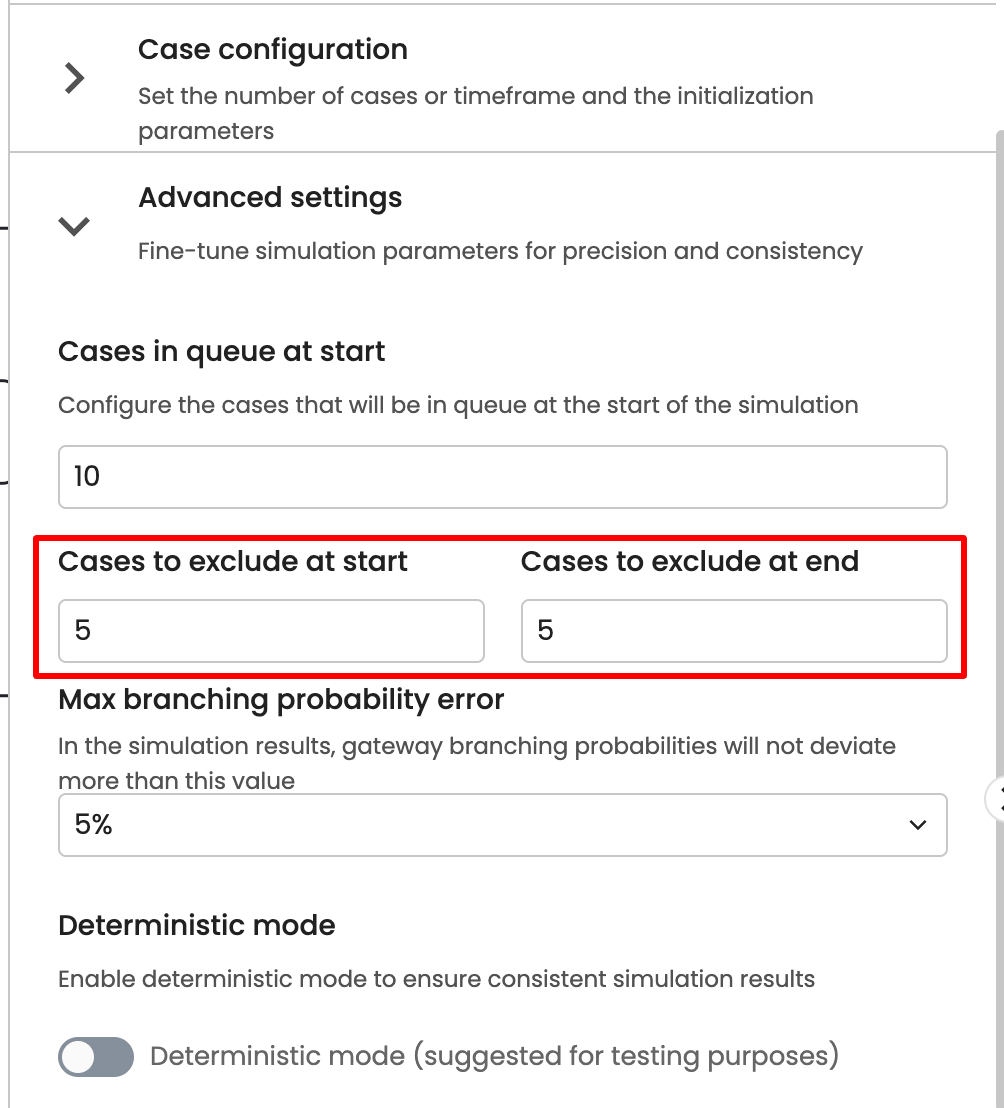This screenshot has width=1004, height=1108.
Task: Click the 'Fine-tune simulation parameters' description
Action: click(500, 250)
